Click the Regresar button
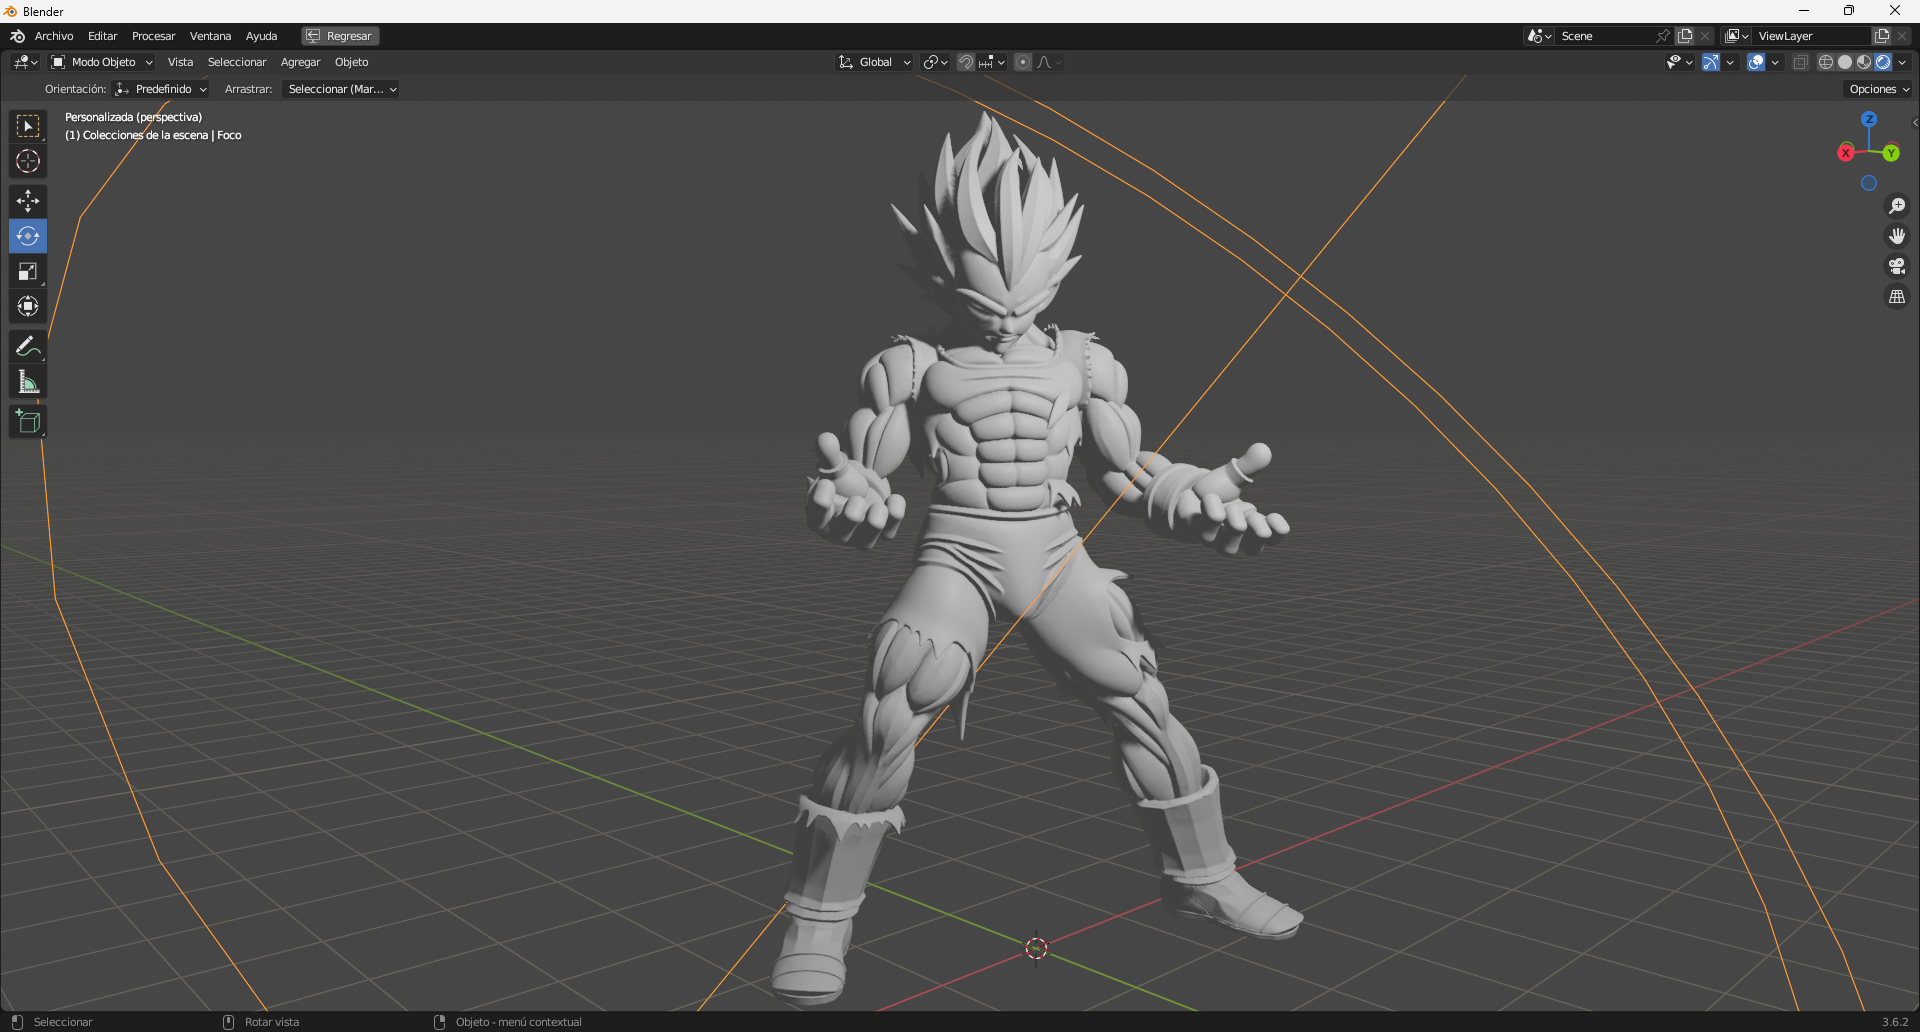Screen dimensions: 1920x1032 [x=339, y=35]
